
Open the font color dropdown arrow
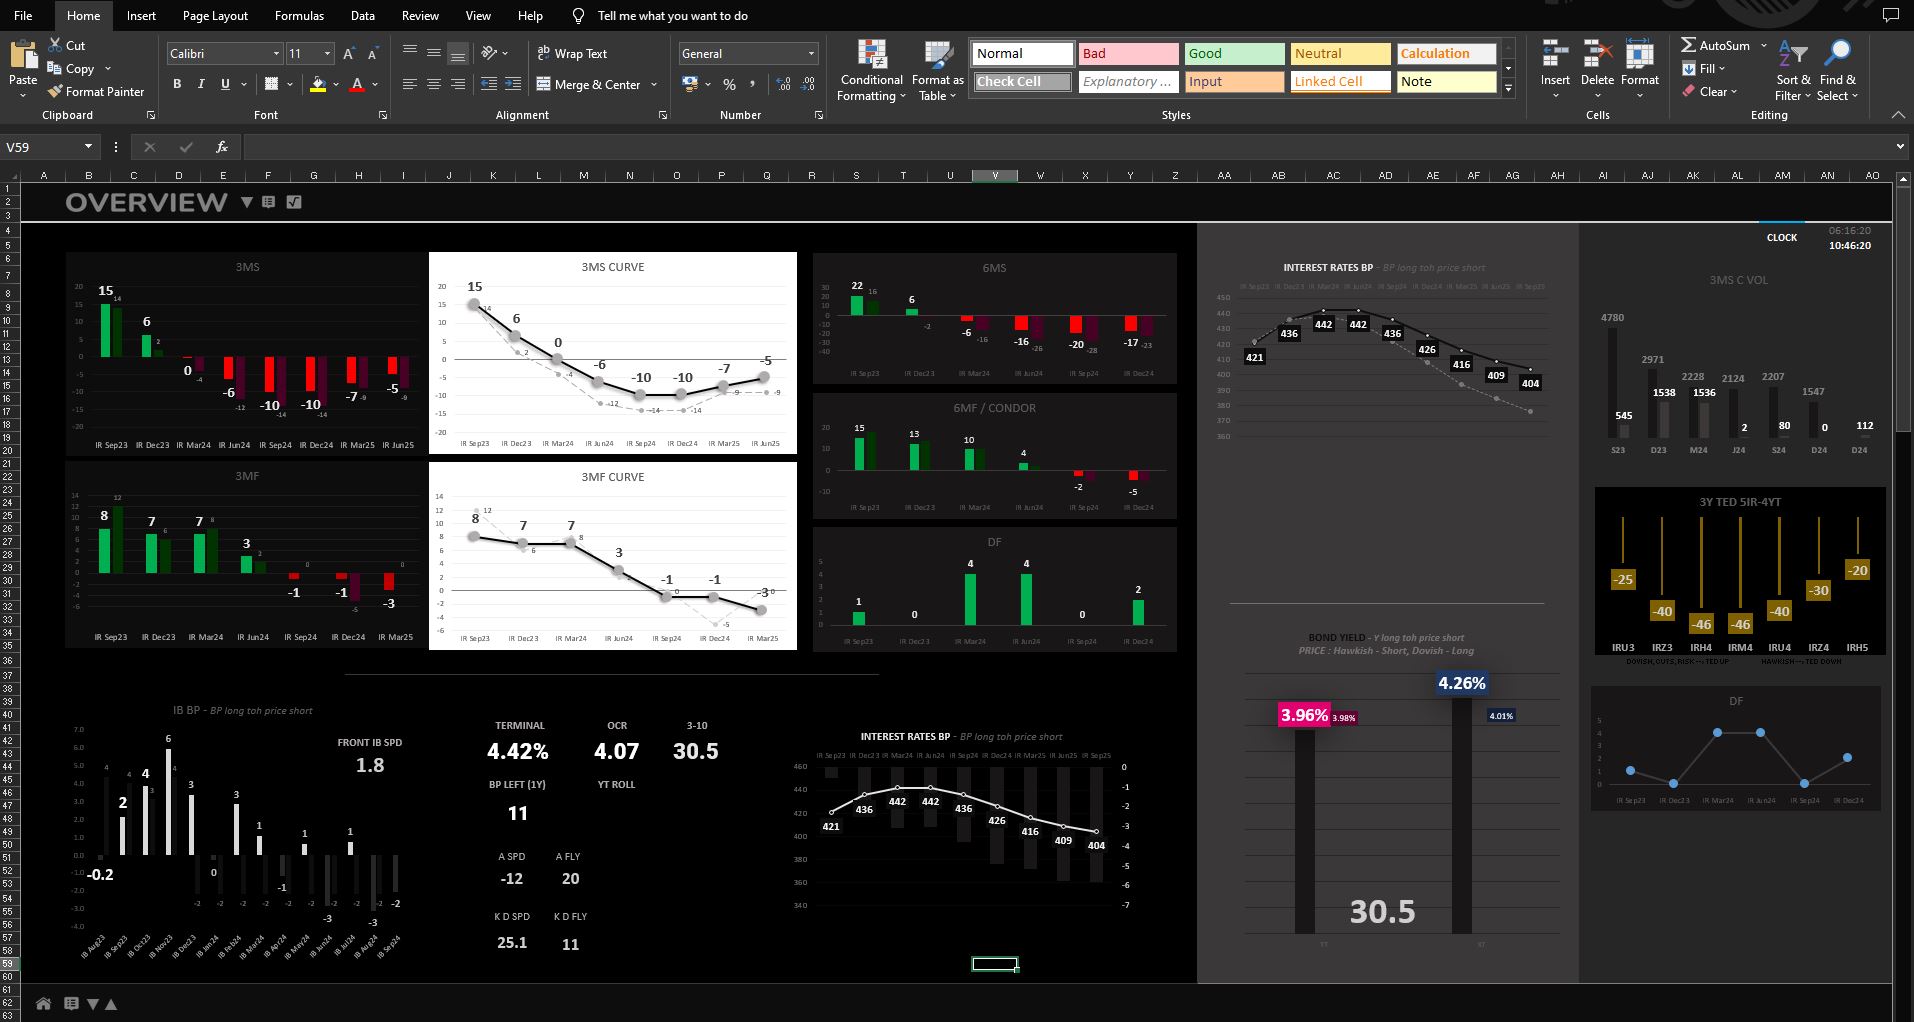(375, 85)
